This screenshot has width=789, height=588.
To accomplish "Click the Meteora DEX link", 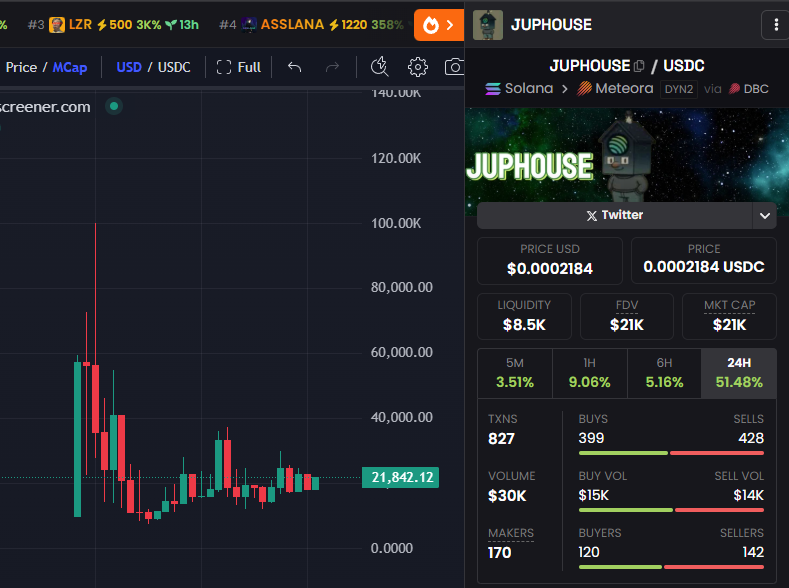I will click(615, 89).
